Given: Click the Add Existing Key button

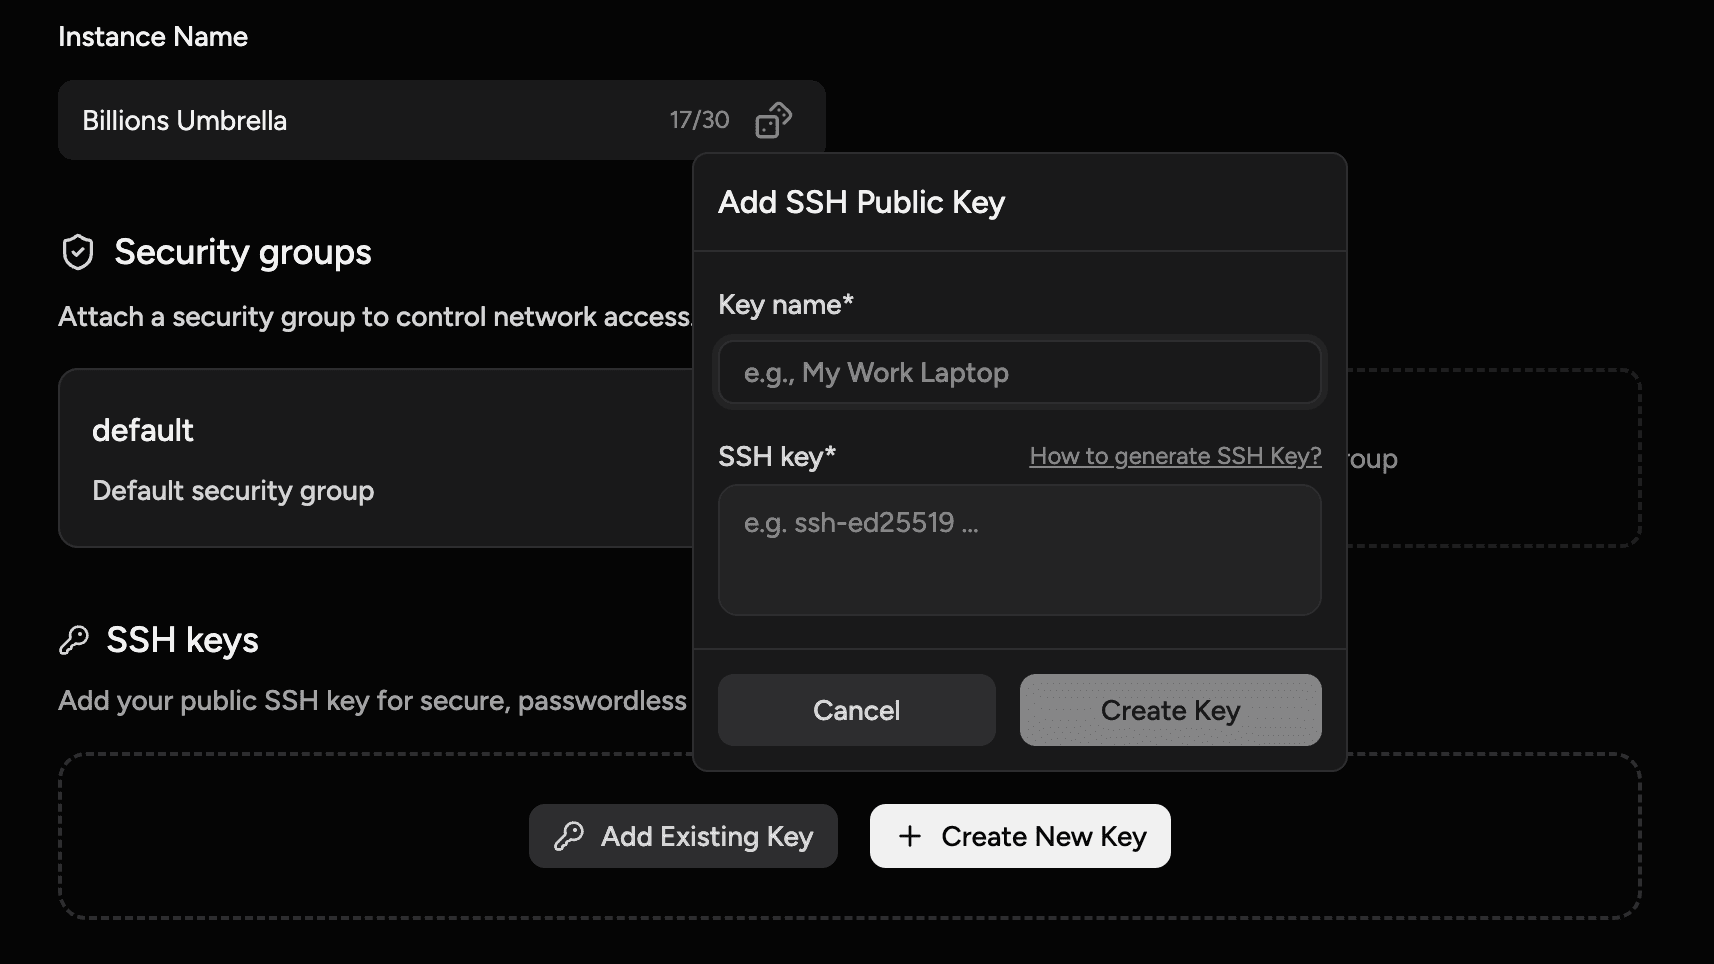Looking at the screenshot, I should (x=683, y=836).
